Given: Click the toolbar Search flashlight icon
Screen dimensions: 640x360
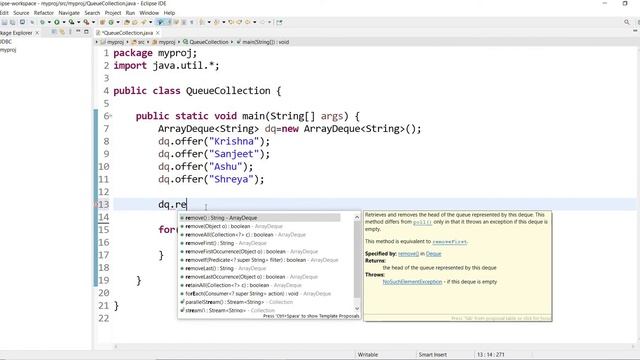Looking at the screenshot, I should tap(143, 22).
